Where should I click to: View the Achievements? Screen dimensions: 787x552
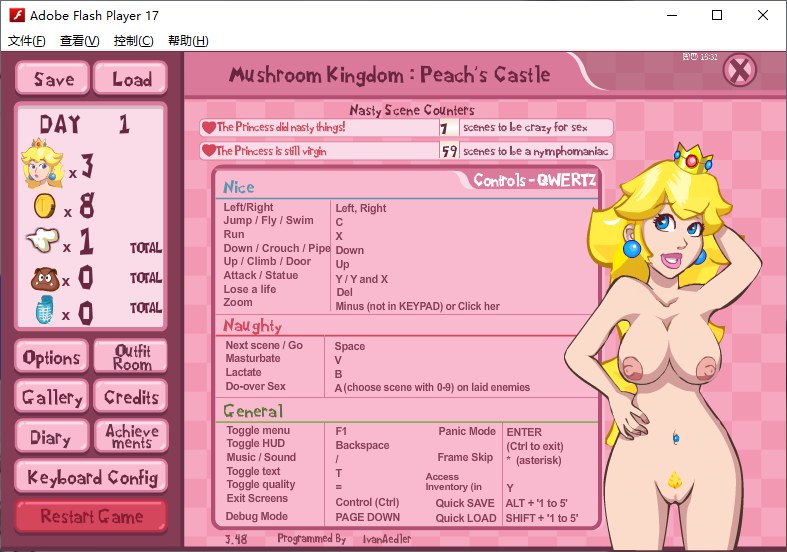[131, 437]
